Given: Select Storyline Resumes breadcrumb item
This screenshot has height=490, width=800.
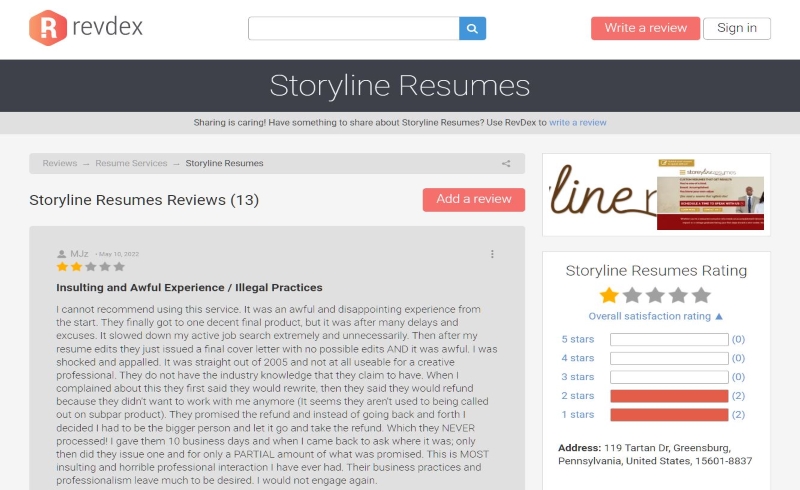Looking at the screenshot, I should pyautogui.click(x=224, y=163).
